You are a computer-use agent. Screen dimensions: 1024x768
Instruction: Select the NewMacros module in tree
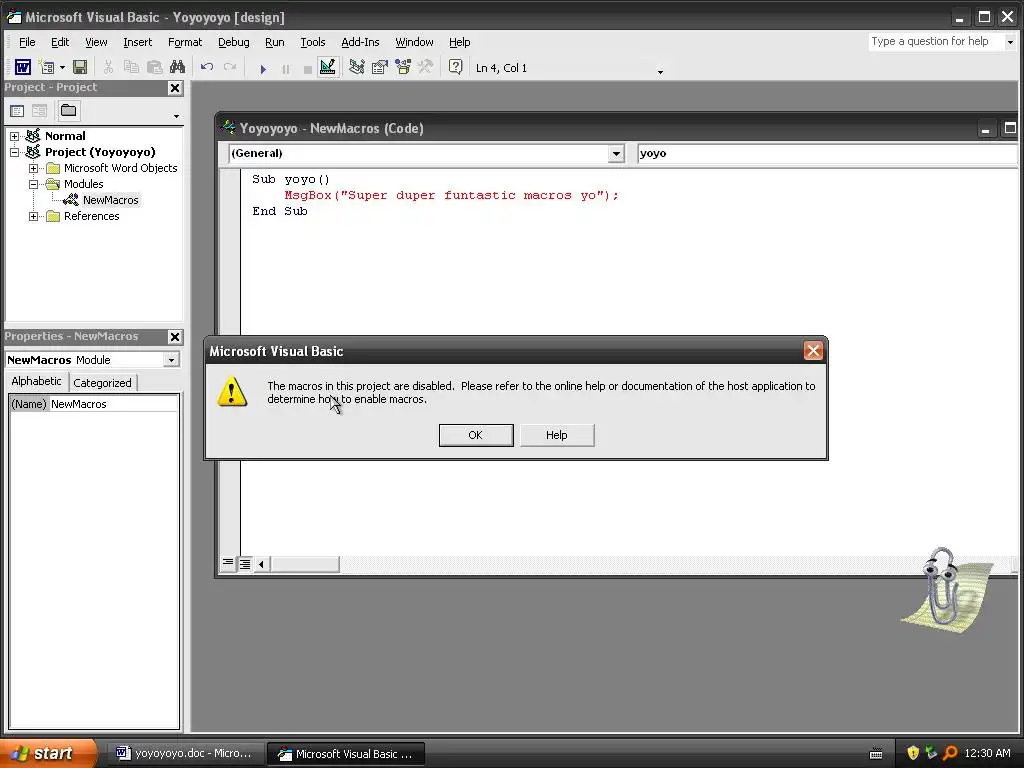(x=110, y=200)
